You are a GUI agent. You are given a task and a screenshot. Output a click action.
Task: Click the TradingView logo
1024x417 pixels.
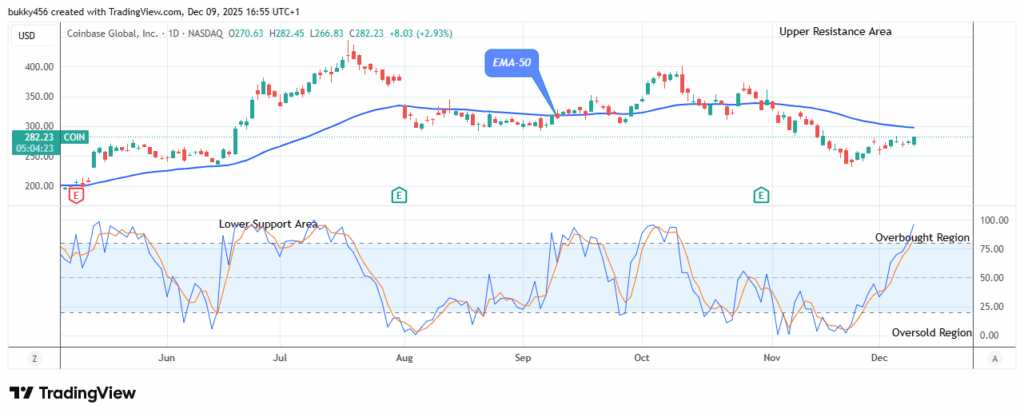[72, 393]
